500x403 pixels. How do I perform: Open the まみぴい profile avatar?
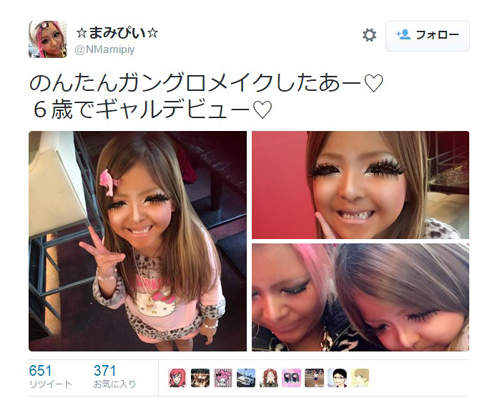tap(48, 39)
